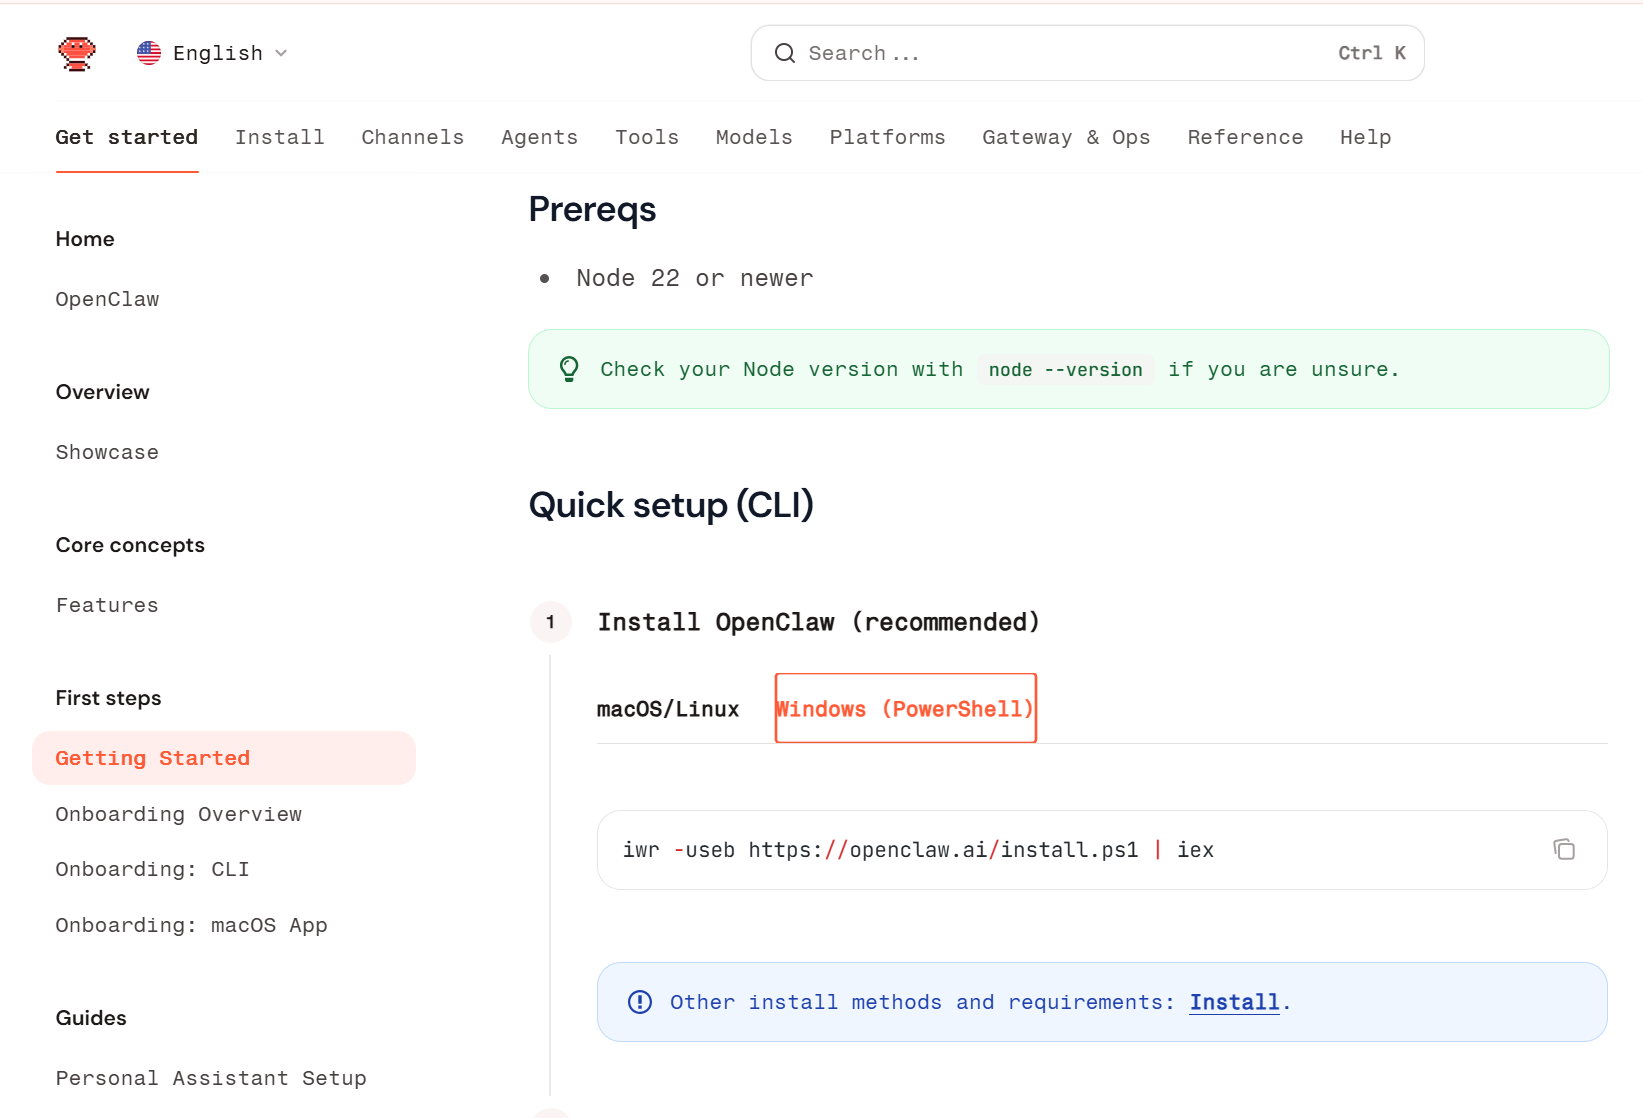Click the Install OpenClaw (recommended) step title
This screenshot has height=1118, width=1643.
(819, 622)
